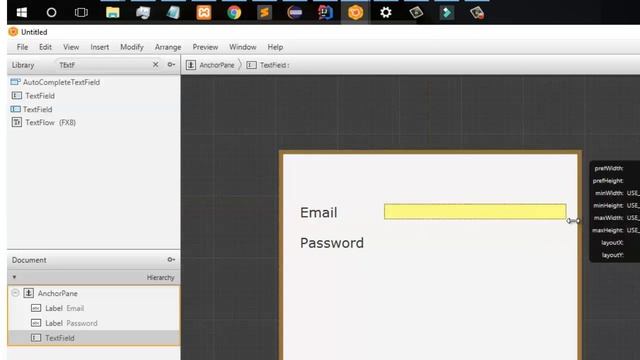
Task: Click AnchorPane in the breadcrumb bar
Action: (x=217, y=65)
